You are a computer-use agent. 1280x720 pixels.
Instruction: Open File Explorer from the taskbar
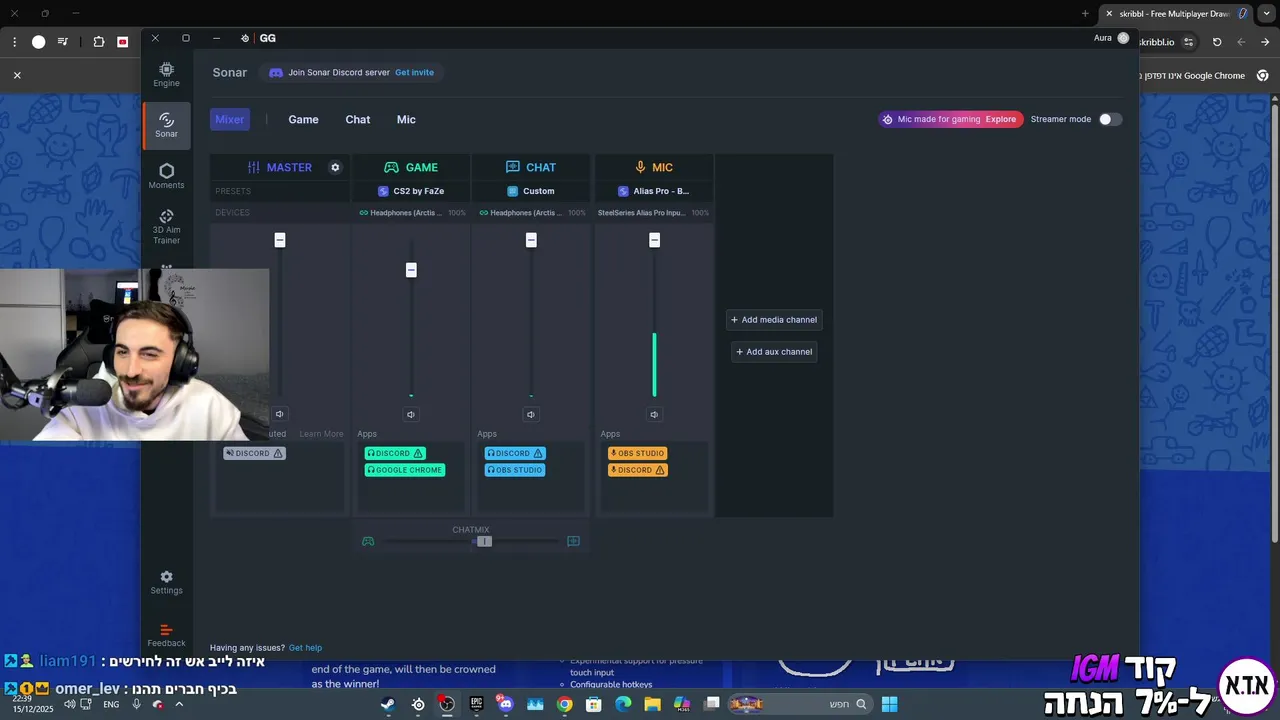(x=653, y=704)
